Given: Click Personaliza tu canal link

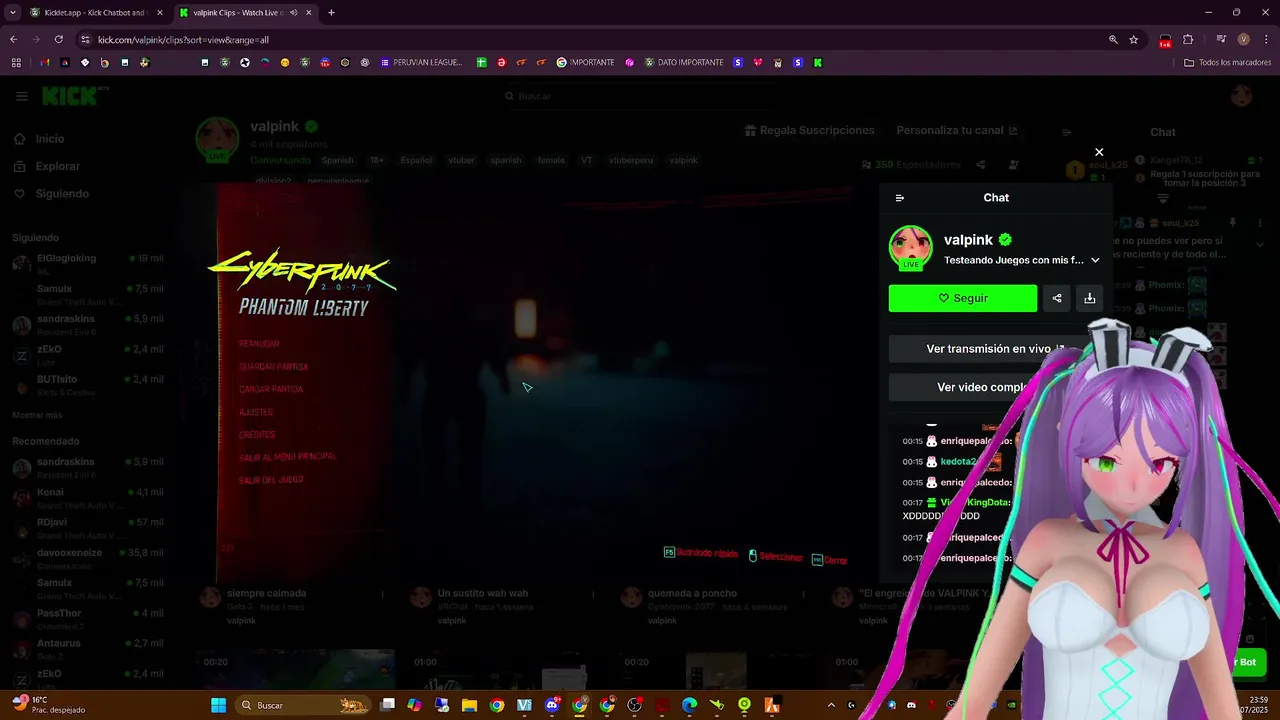Looking at the screenshot, I should (x=957, y=131).
